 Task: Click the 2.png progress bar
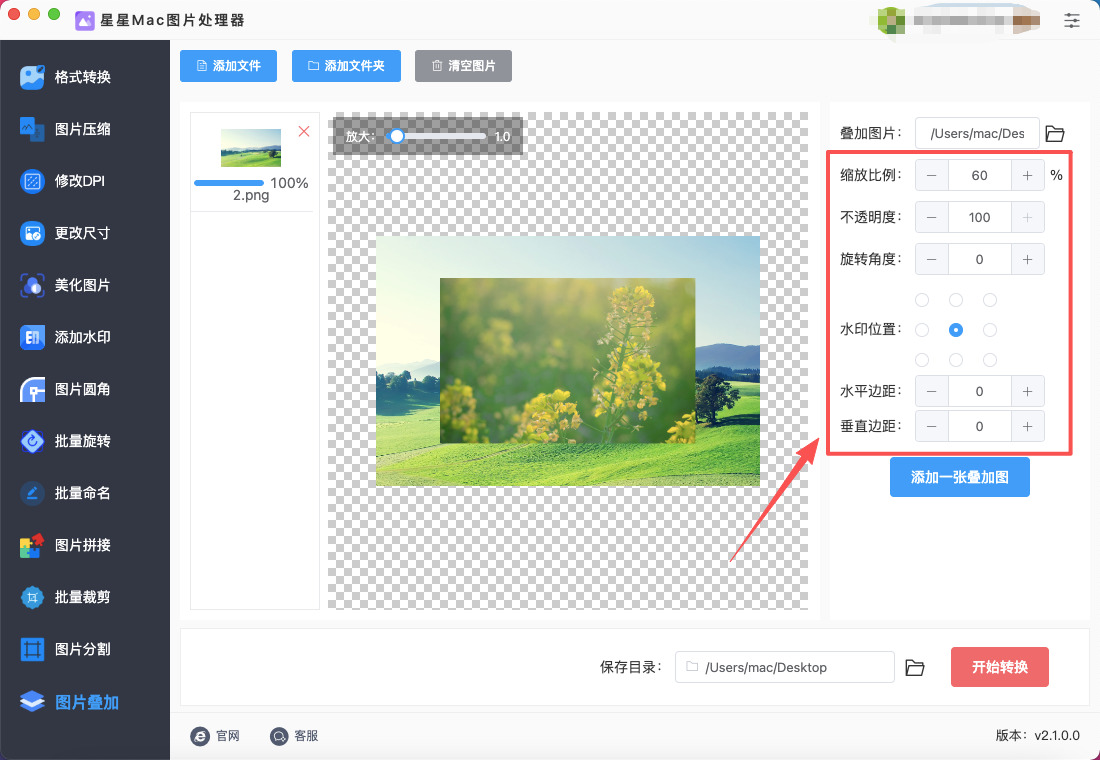pos(229,183)
